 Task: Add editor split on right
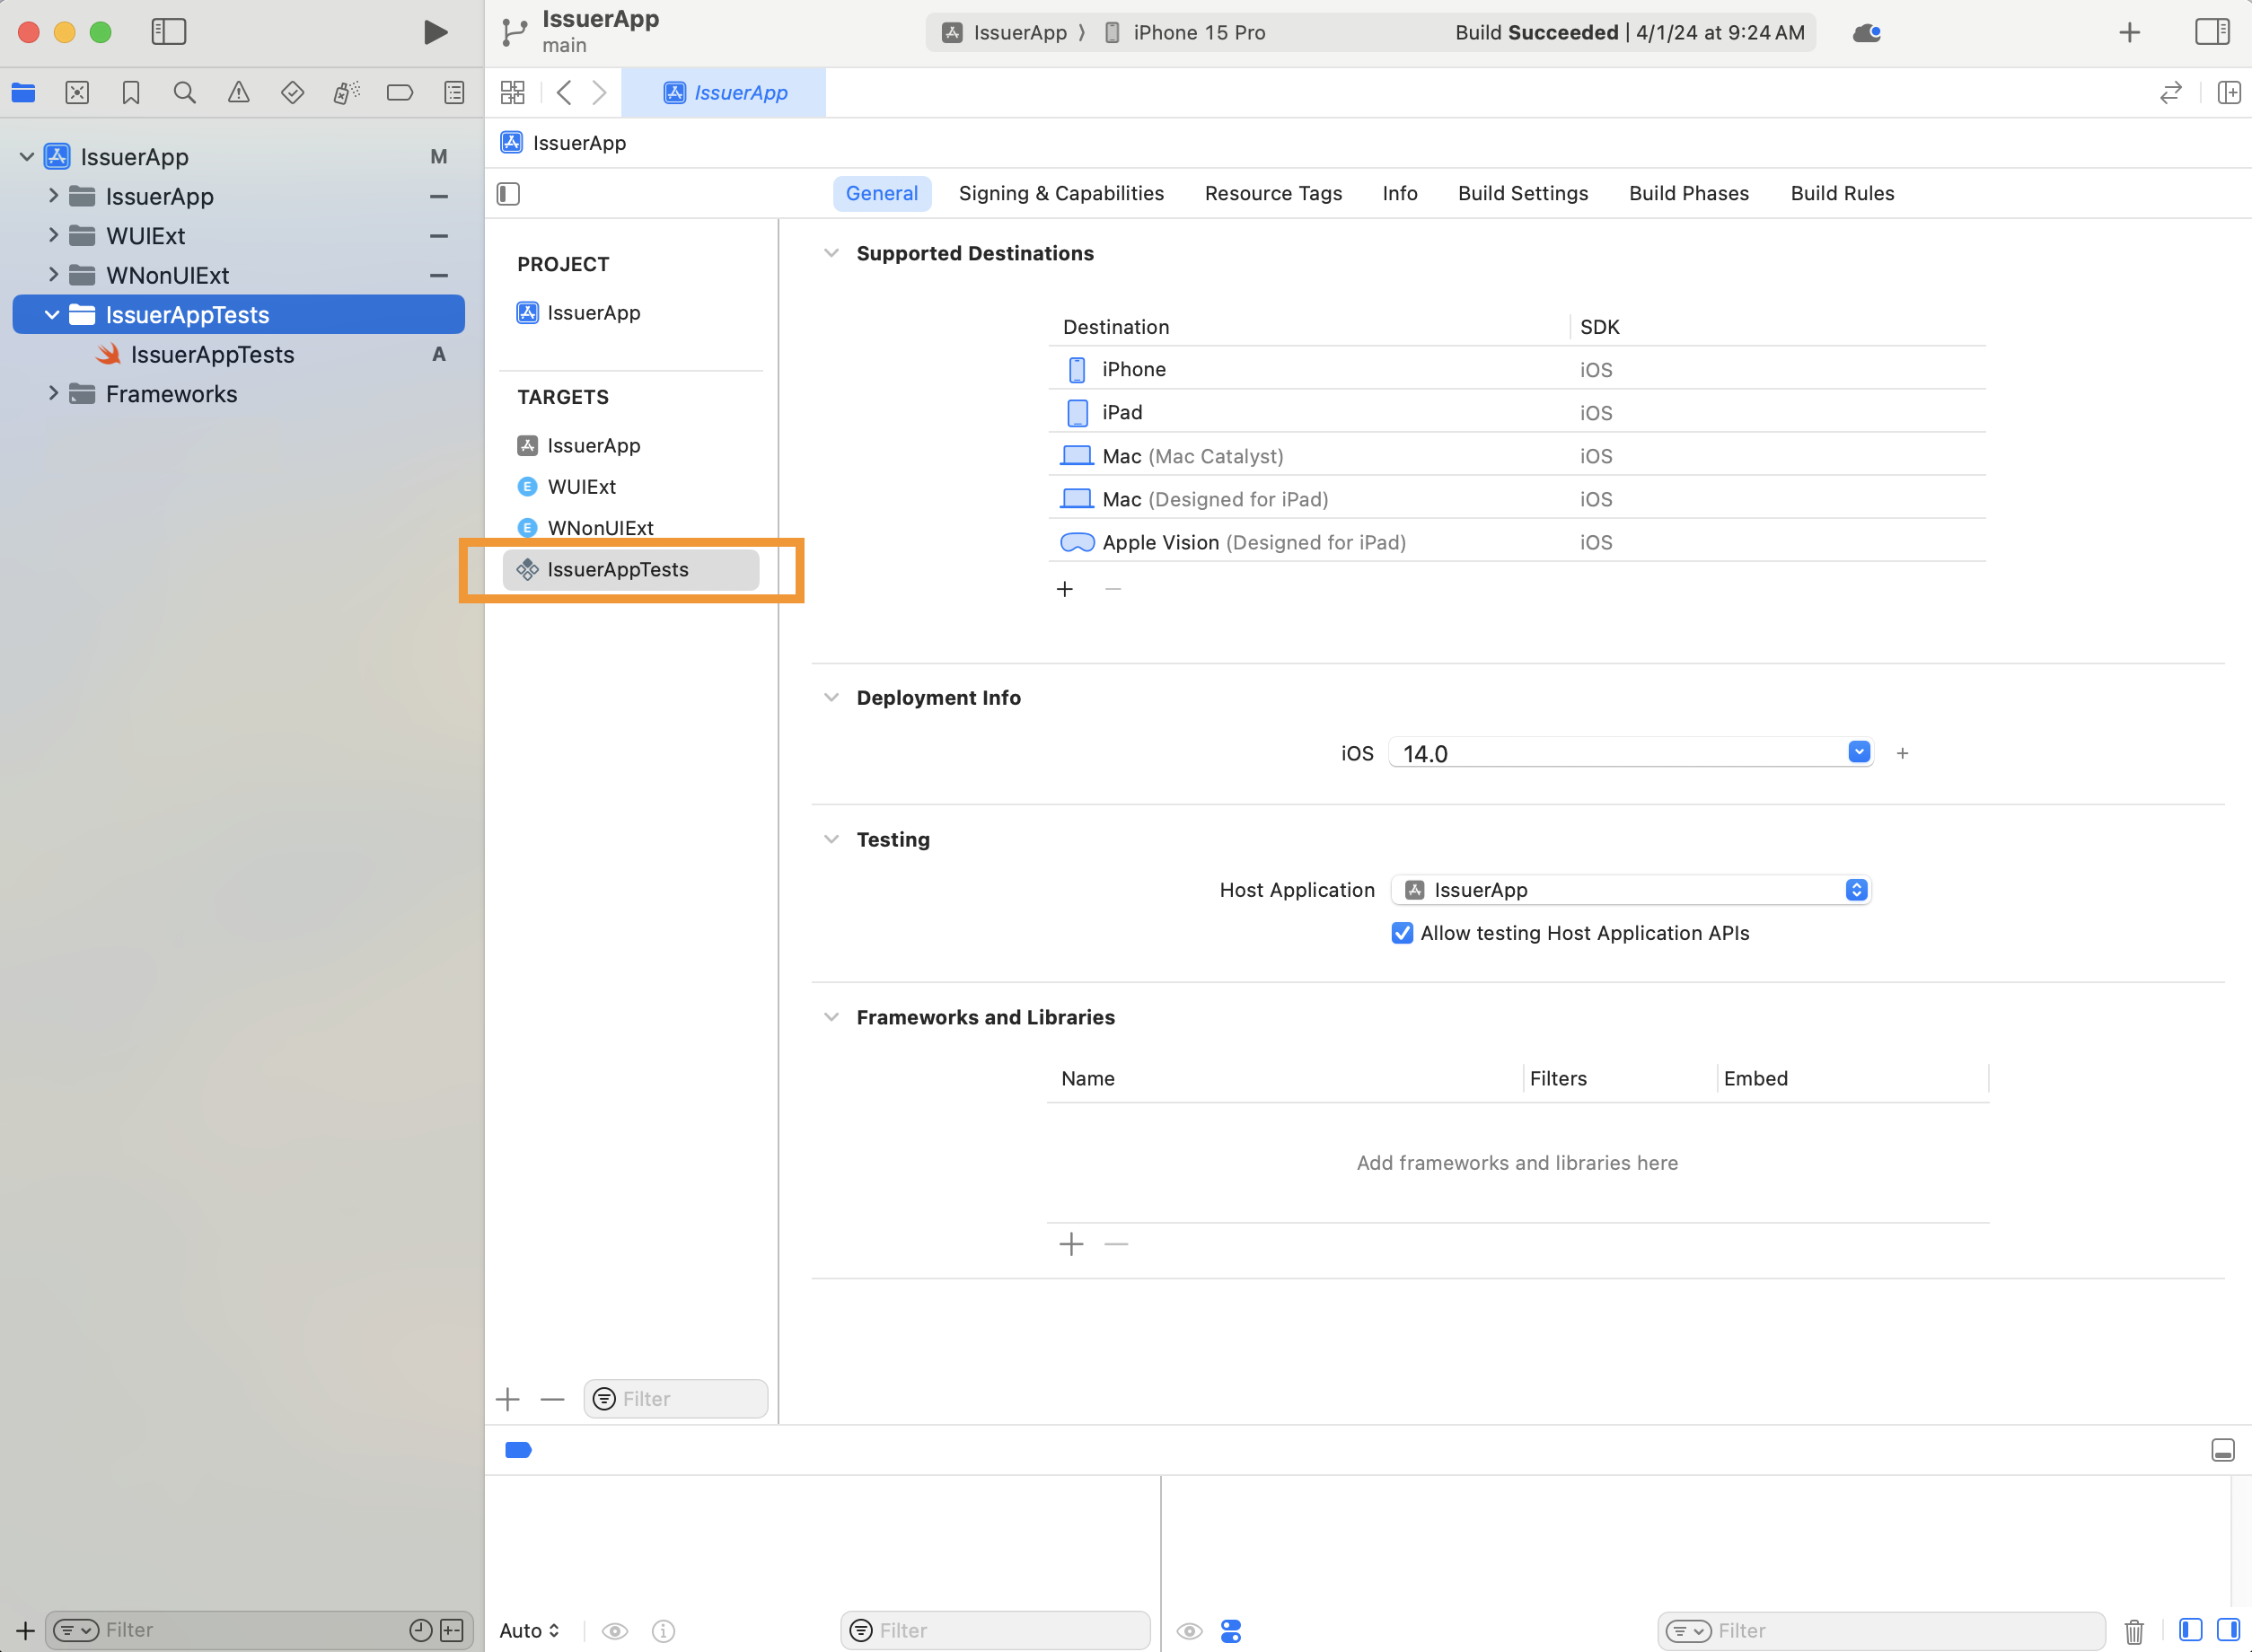[2229, 93]
